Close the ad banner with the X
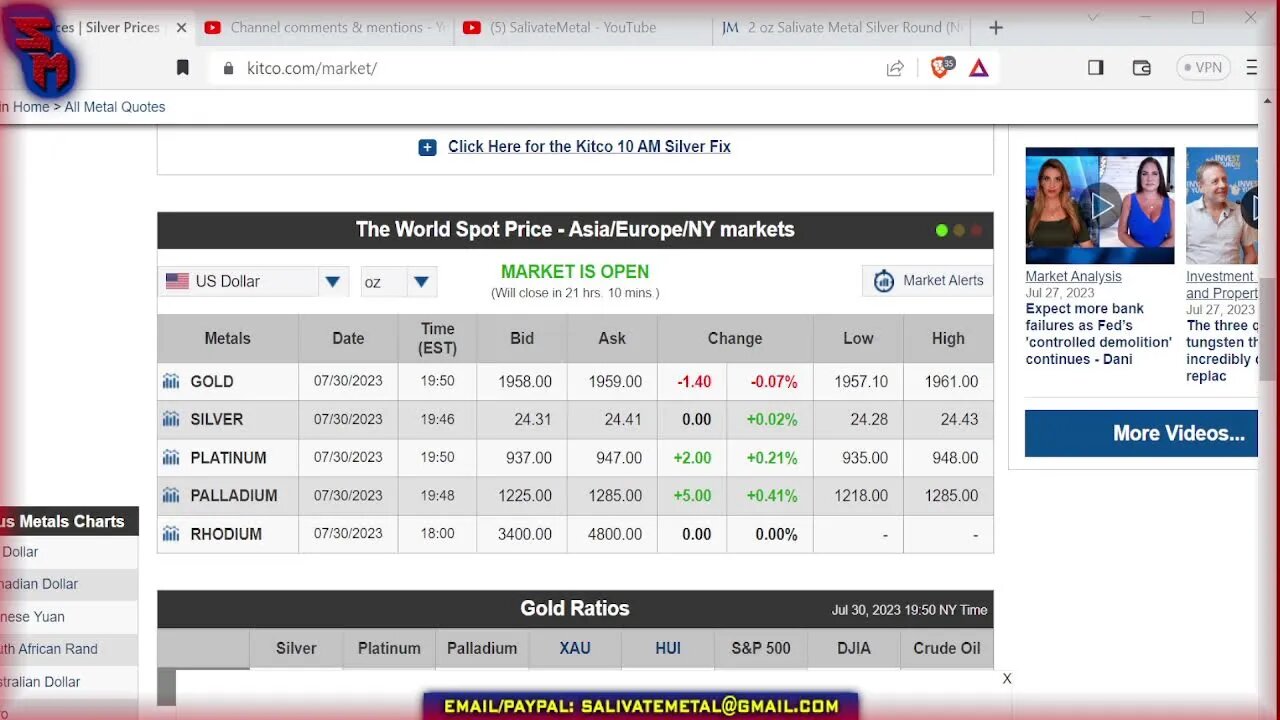 coord(1007,679)
